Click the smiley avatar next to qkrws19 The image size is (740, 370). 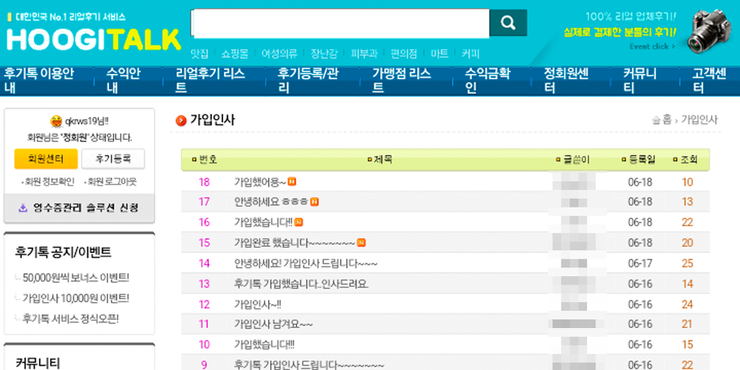tap(56, 121)
